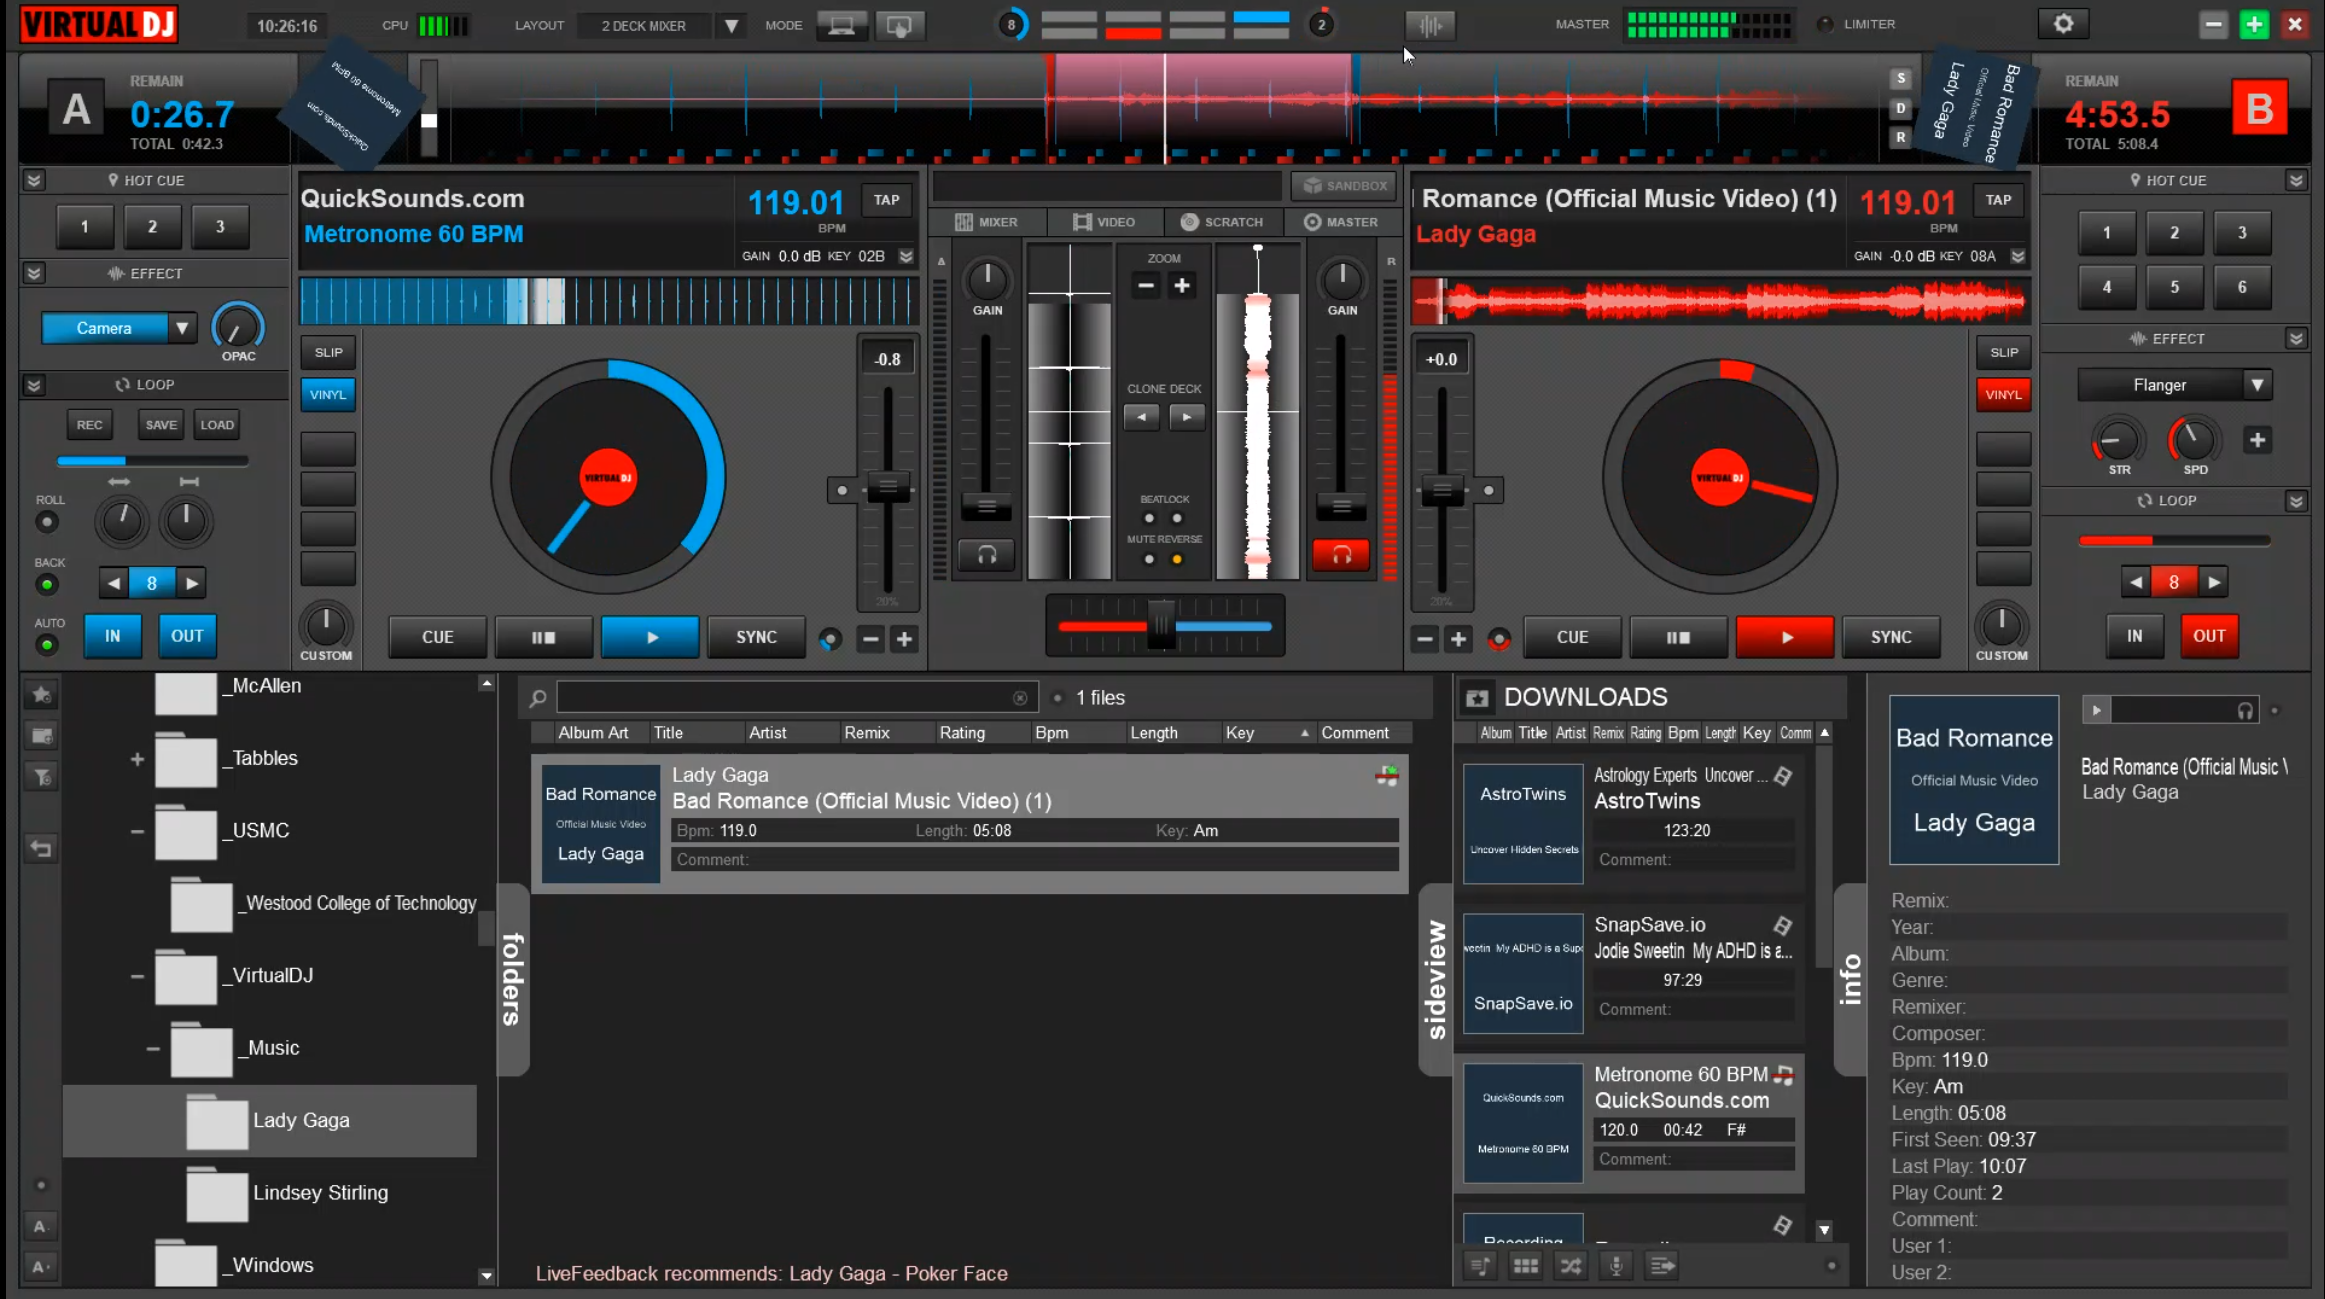Click the filter folder funnel icon
The height and width of the screenshot is (1299, 2325).
(x=41, y=777)
